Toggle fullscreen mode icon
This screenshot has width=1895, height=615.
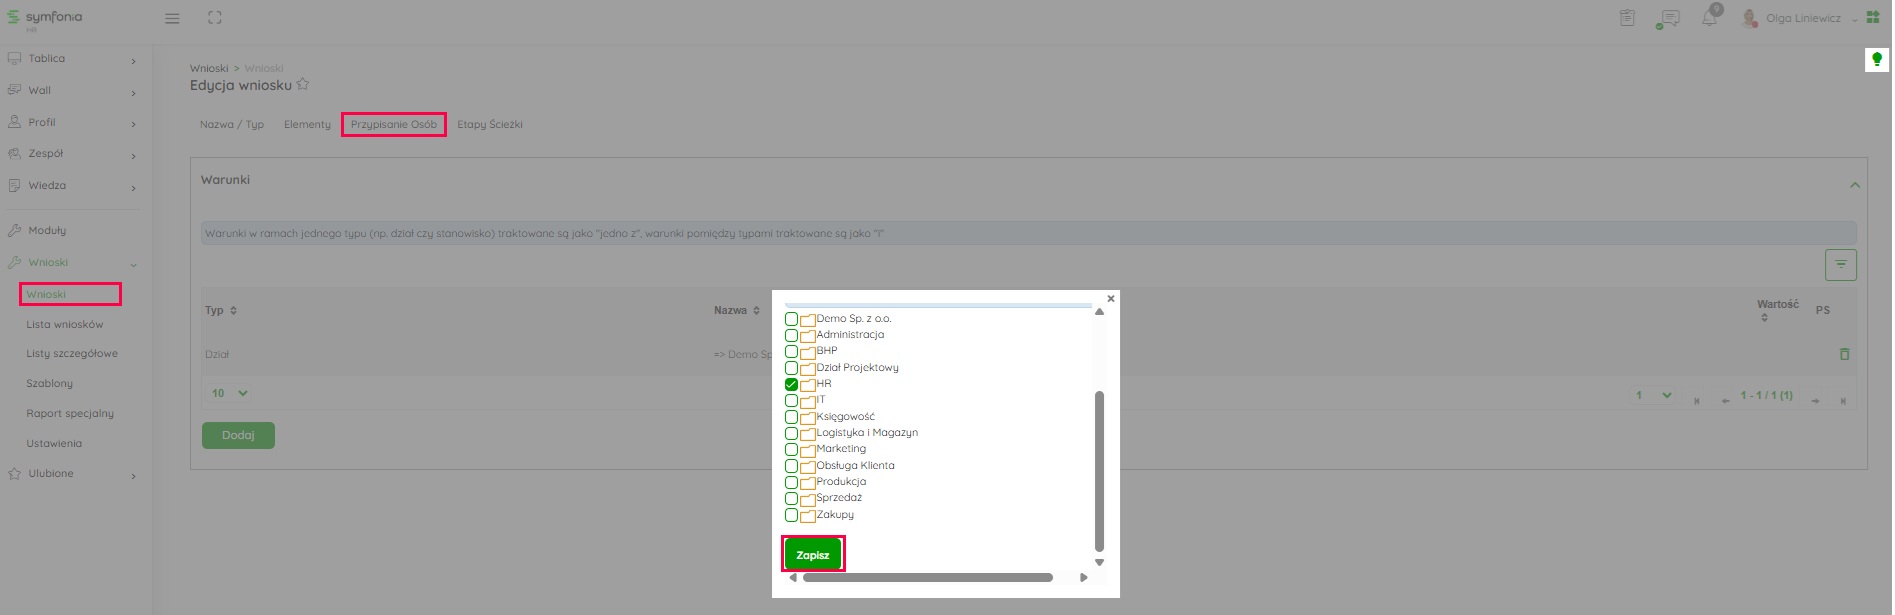tap(215, 18)
